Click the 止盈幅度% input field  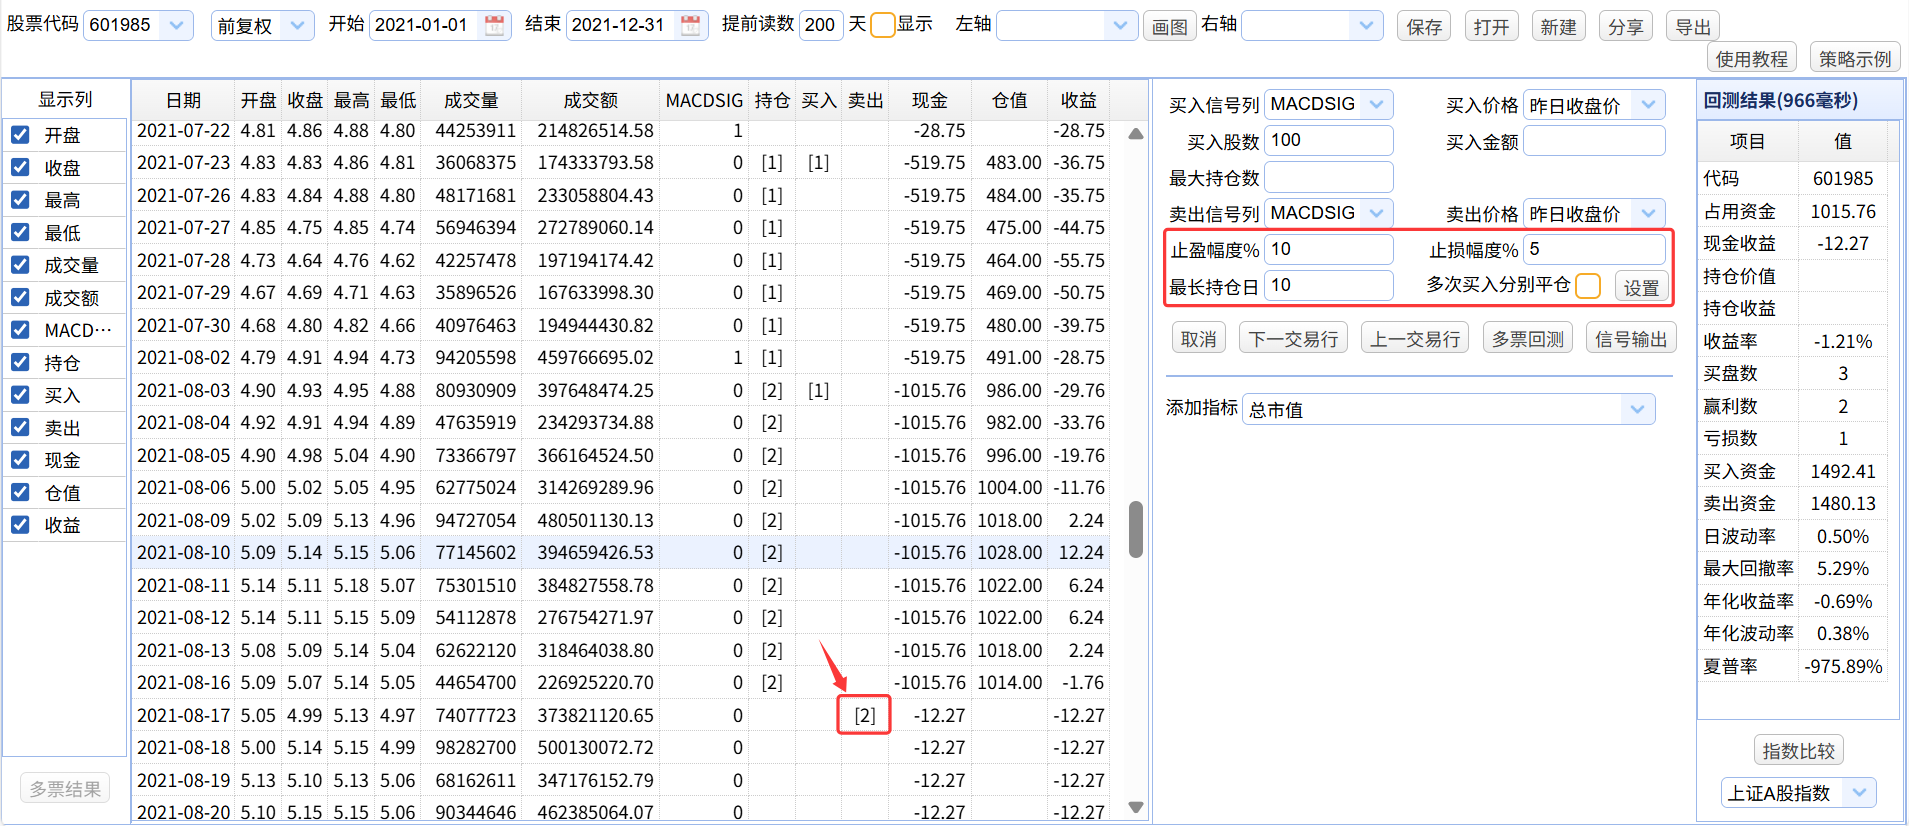(x=1329, y=249)
